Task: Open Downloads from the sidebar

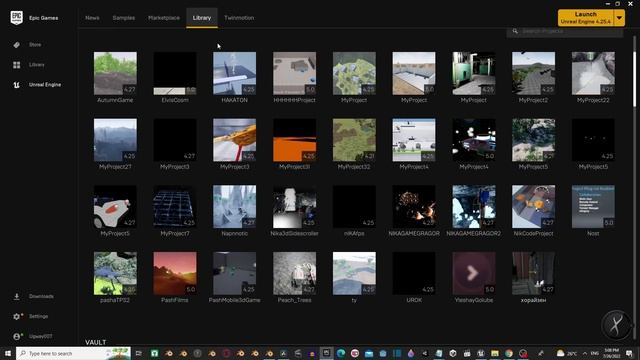Action: tap(41, 296)
